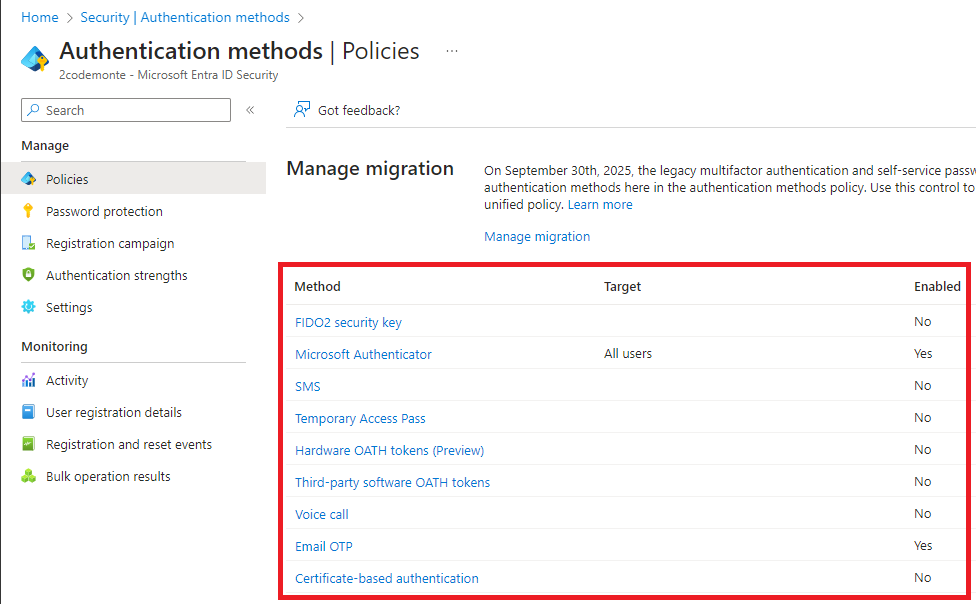976x604 pixels.
Task: Collapse the left navigation pane
Action: [x=249, y=110]
